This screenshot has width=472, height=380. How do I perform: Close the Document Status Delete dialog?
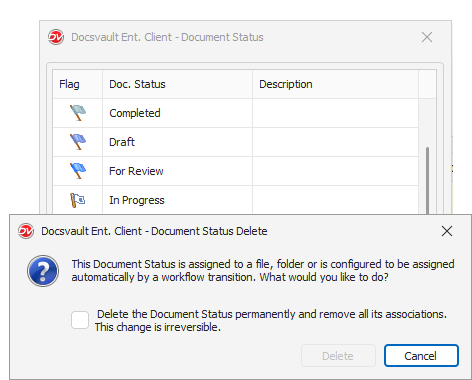(447, 231)
